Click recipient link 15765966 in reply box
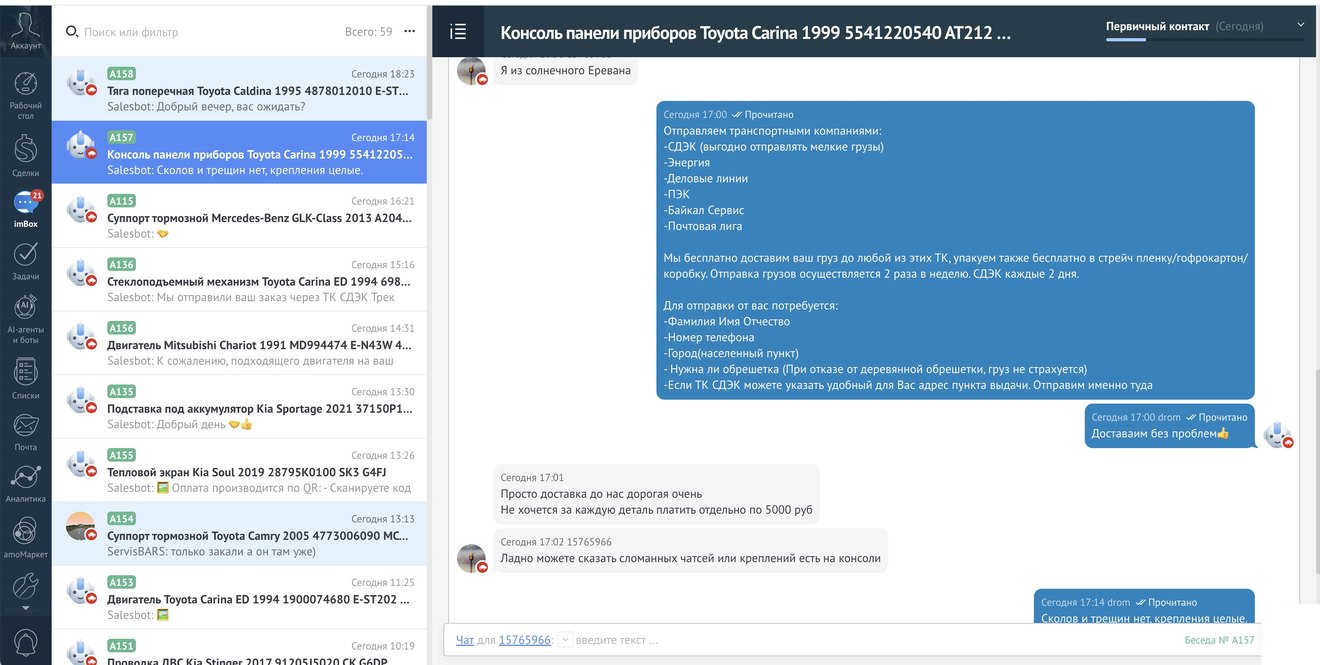This screenshot has width=1320, height=665. [525, 640]
